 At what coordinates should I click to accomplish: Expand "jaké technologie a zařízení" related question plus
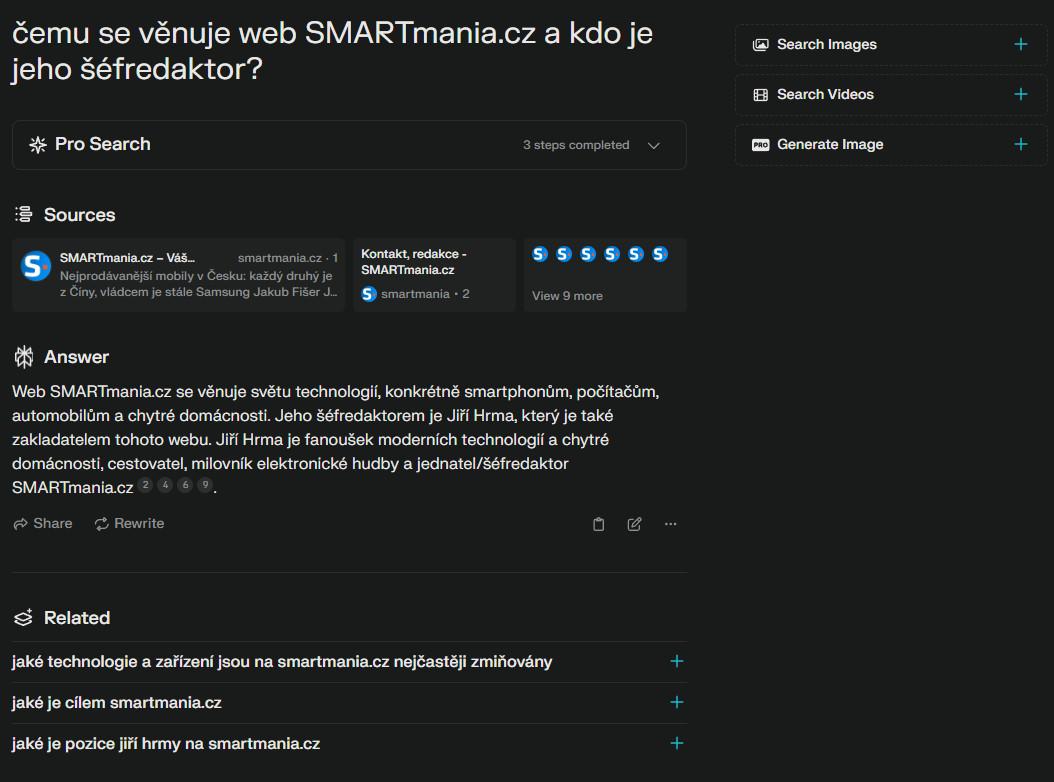[x=676, y=662]
